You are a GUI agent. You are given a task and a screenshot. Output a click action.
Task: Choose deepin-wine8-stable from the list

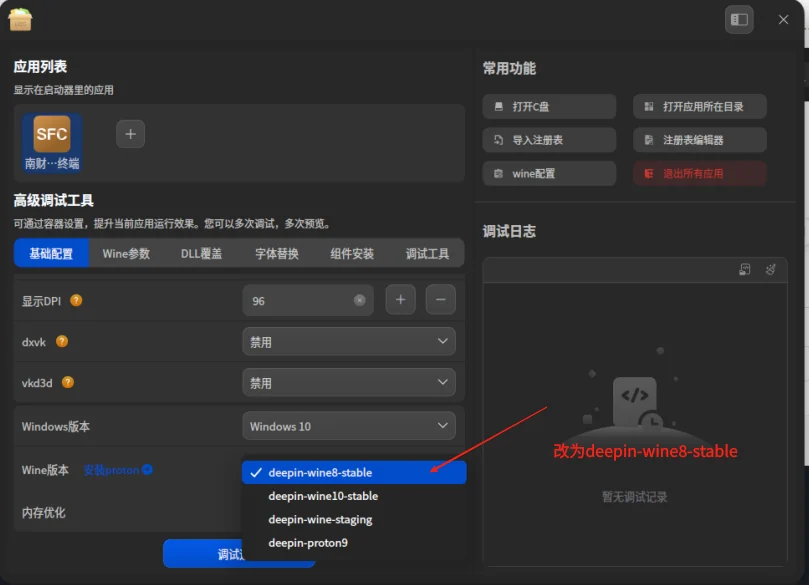354,473
